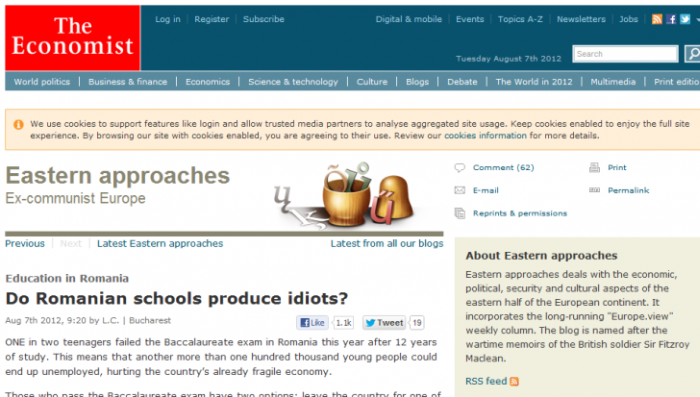Click the Facebook like count 1.1k

point(343,322)
